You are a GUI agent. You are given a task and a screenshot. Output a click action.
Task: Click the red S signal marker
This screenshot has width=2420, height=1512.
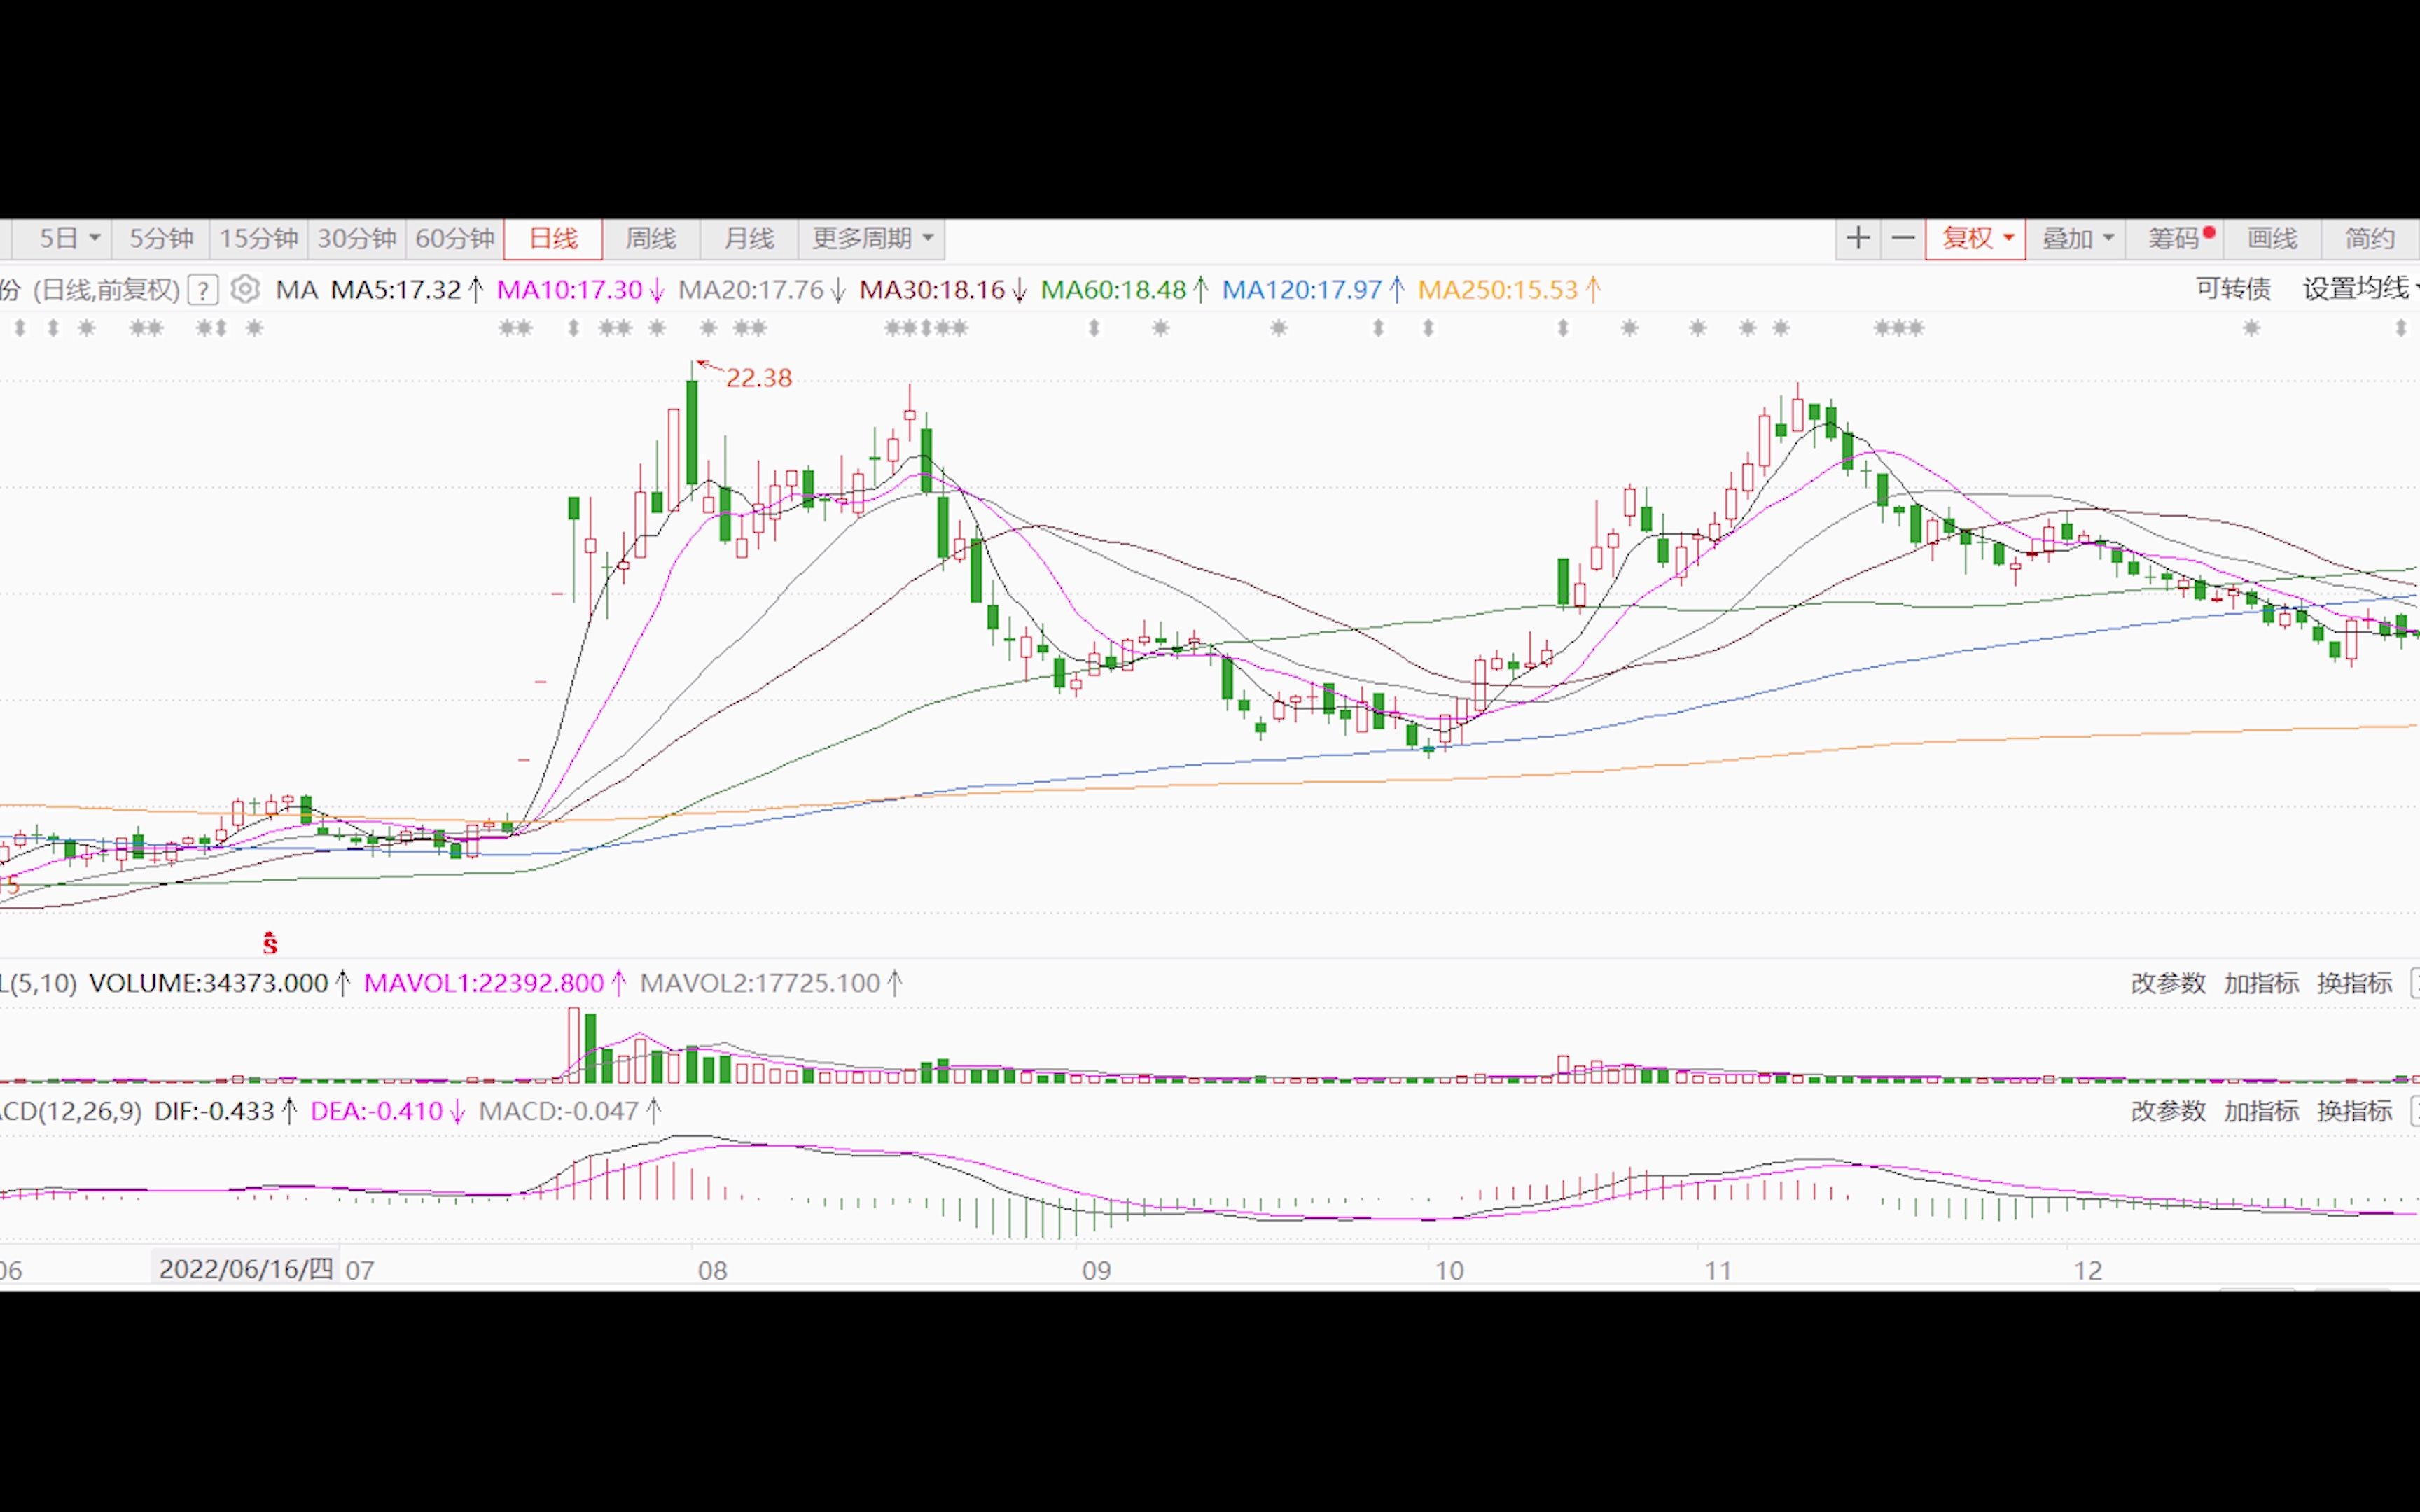[270, 942]
